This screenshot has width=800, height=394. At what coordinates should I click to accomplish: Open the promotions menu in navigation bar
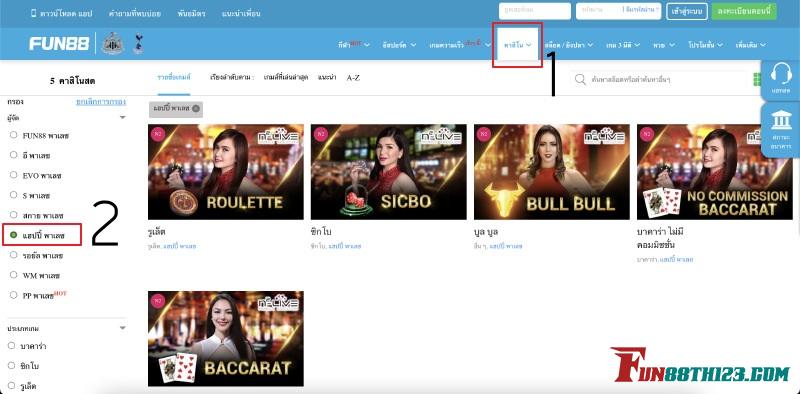[706, 45]
